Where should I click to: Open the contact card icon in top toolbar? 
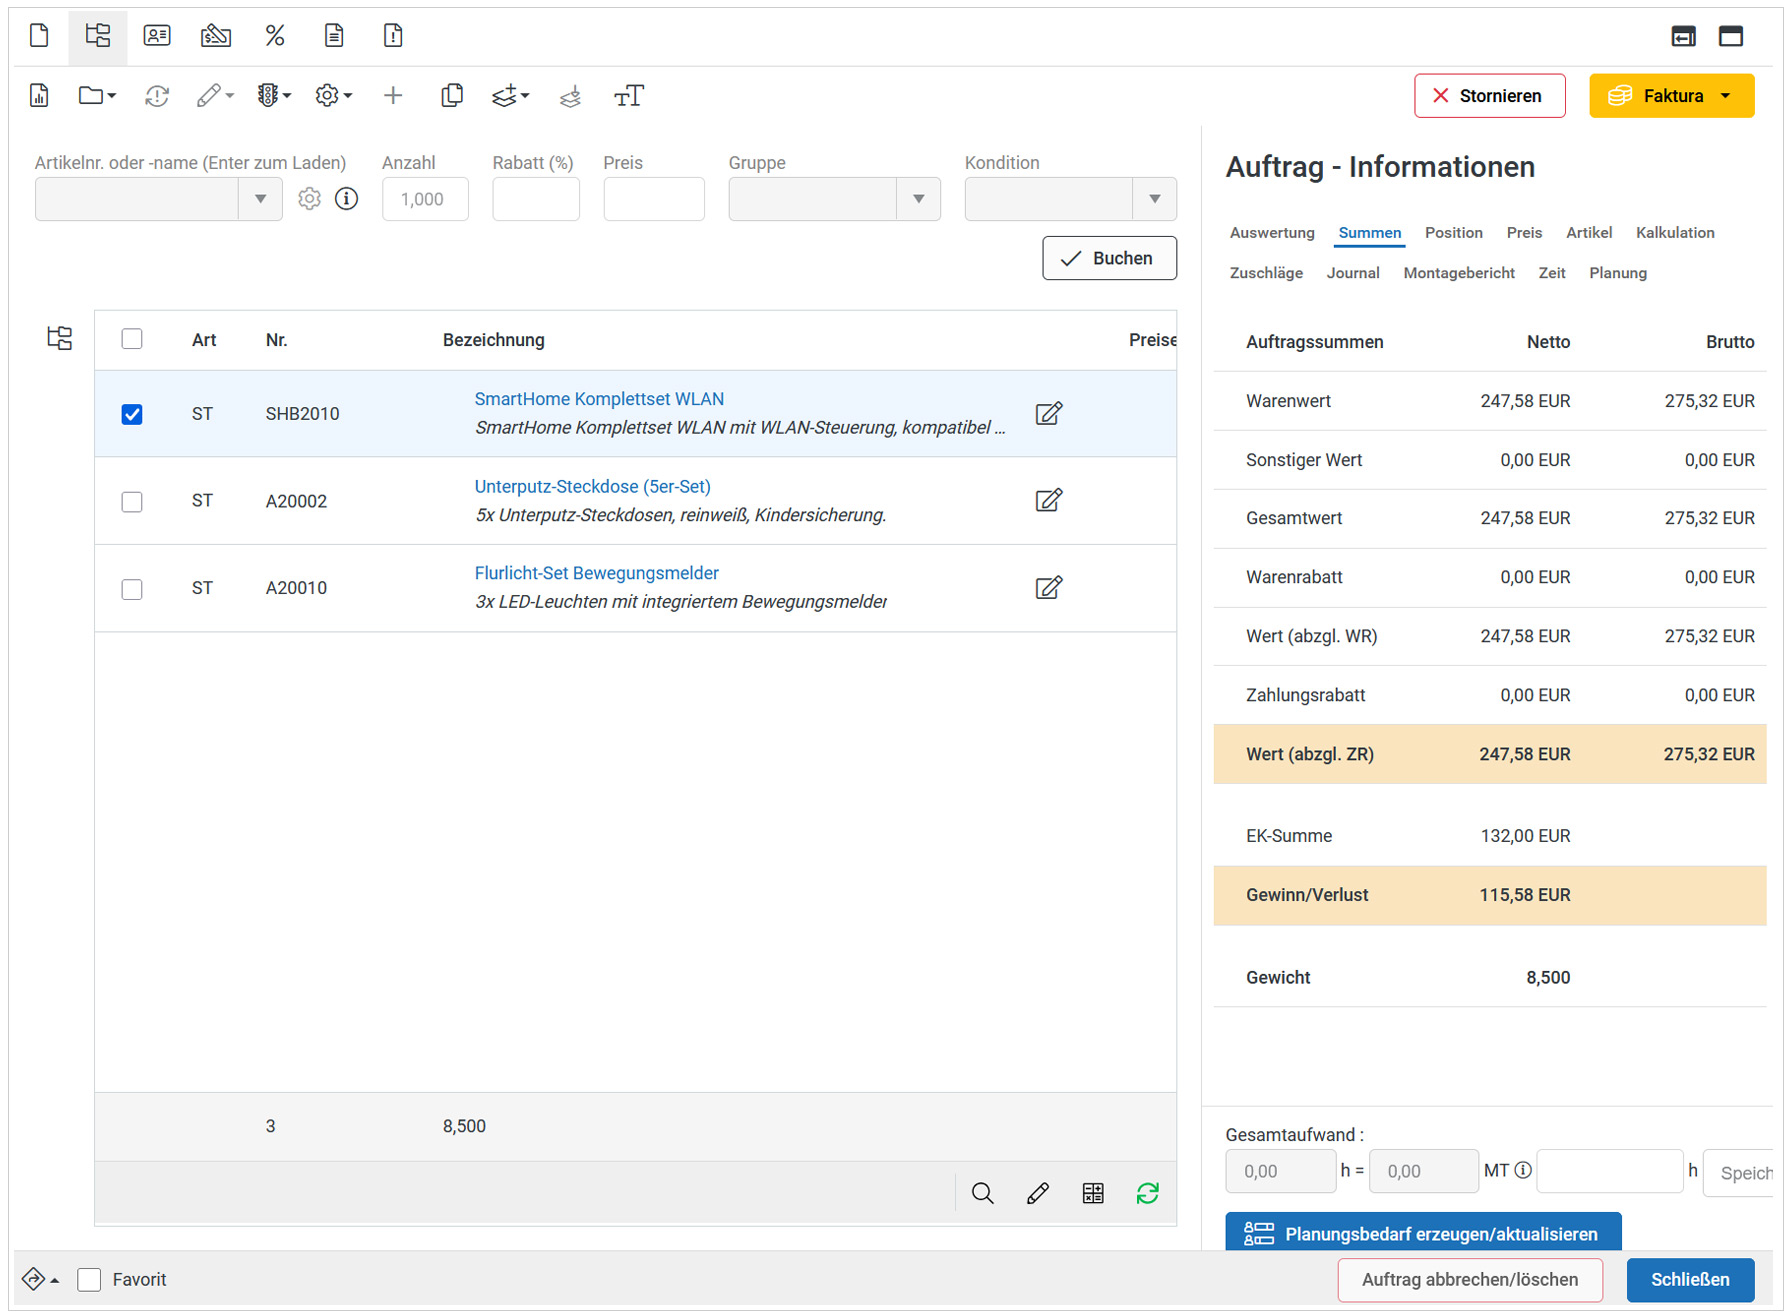tap(157, 37)
